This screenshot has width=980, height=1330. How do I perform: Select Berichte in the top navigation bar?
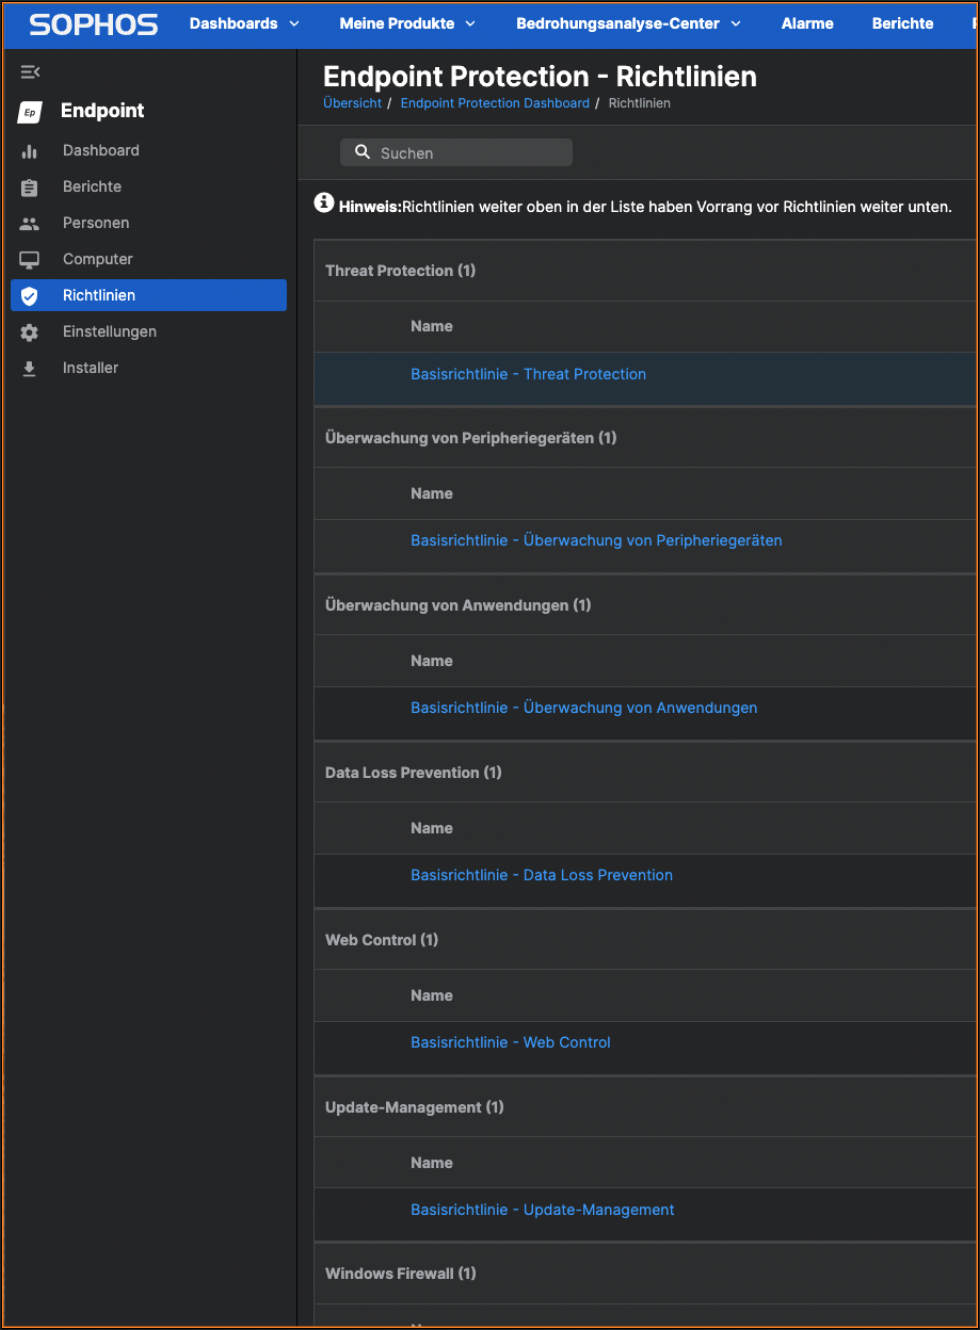(x=902, y=24)
